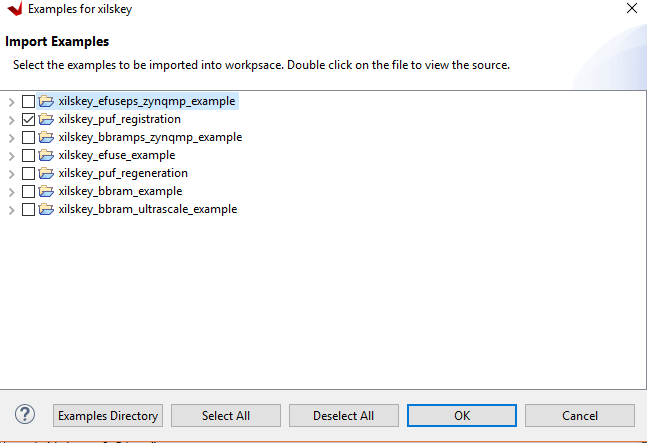Select the xilskey_bbram_example label
This screenshot has height=443, width=647.
120,191
